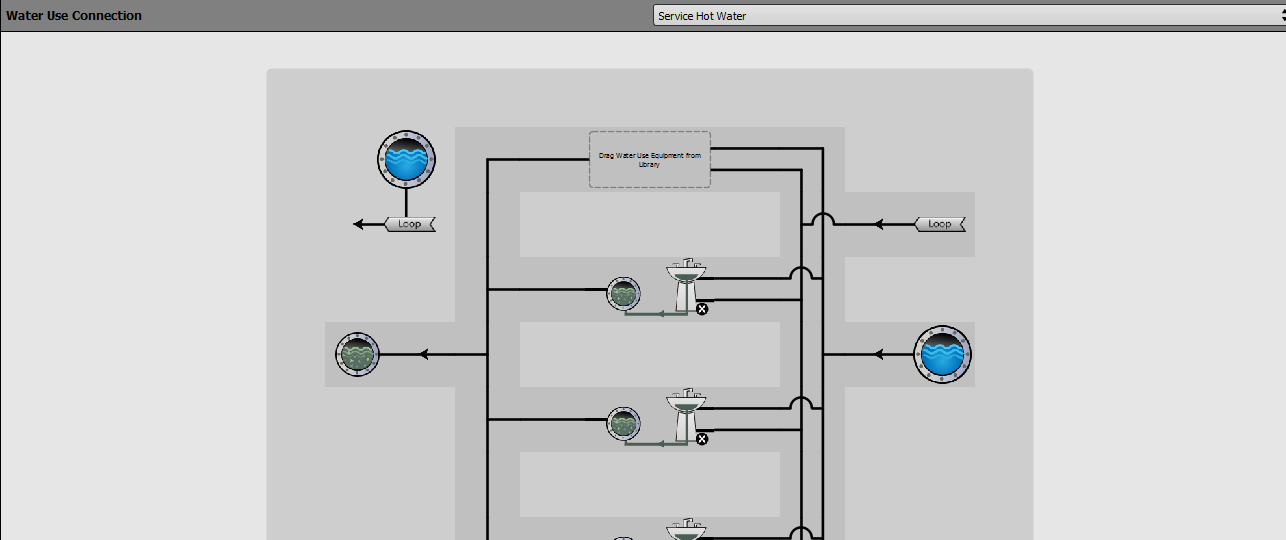Click the arrowhead pointing toward the left drain
The image size is (1286, 540).
424,354
